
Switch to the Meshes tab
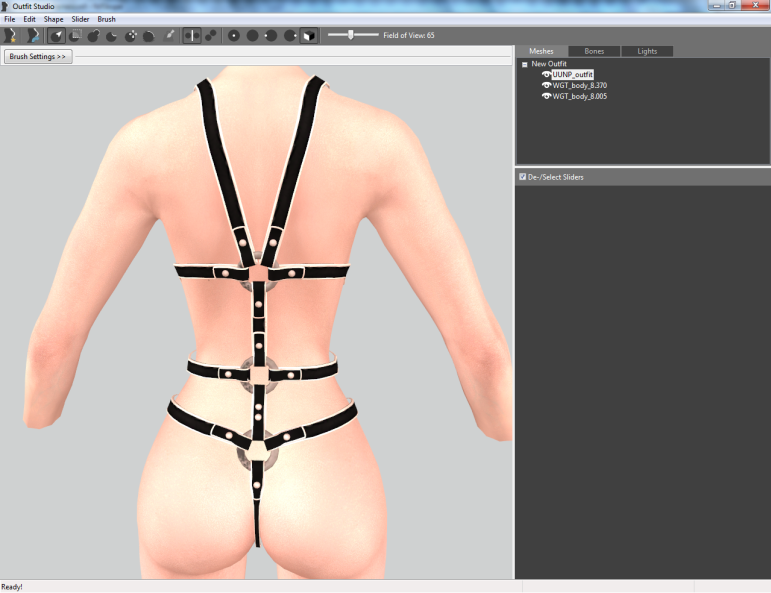[x=541, y=51]
